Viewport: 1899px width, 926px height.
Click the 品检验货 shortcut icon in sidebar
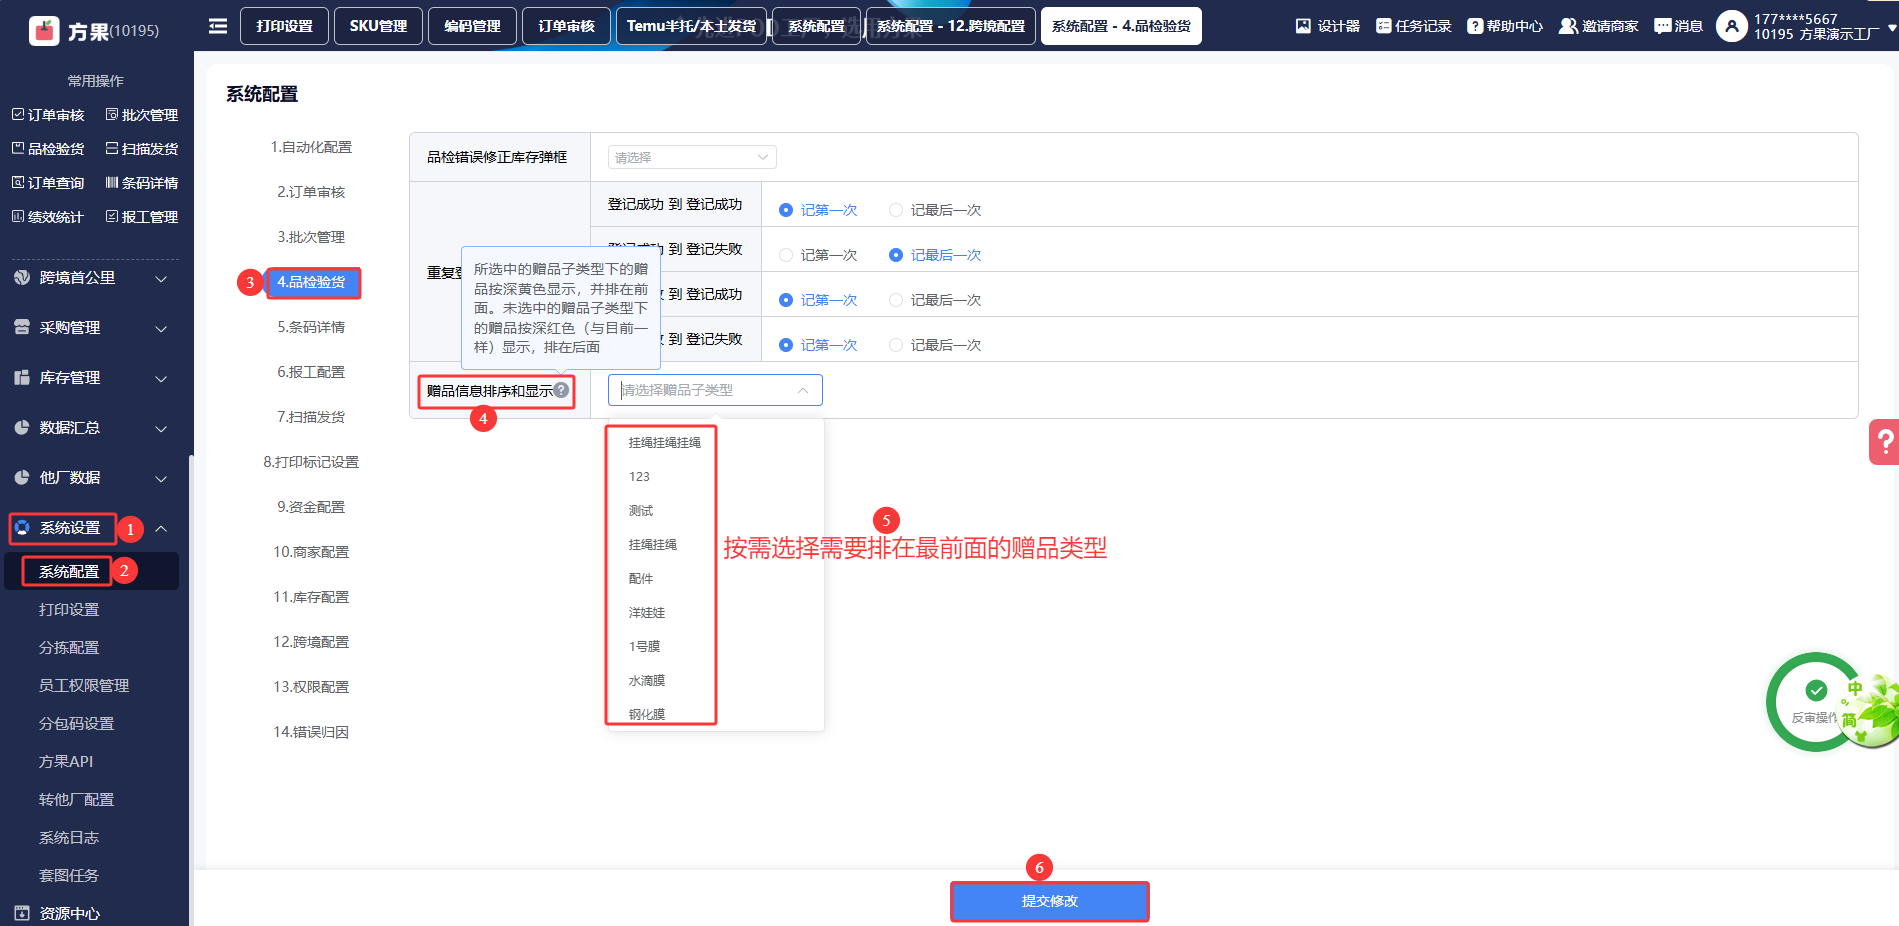(x=18, y=148)
